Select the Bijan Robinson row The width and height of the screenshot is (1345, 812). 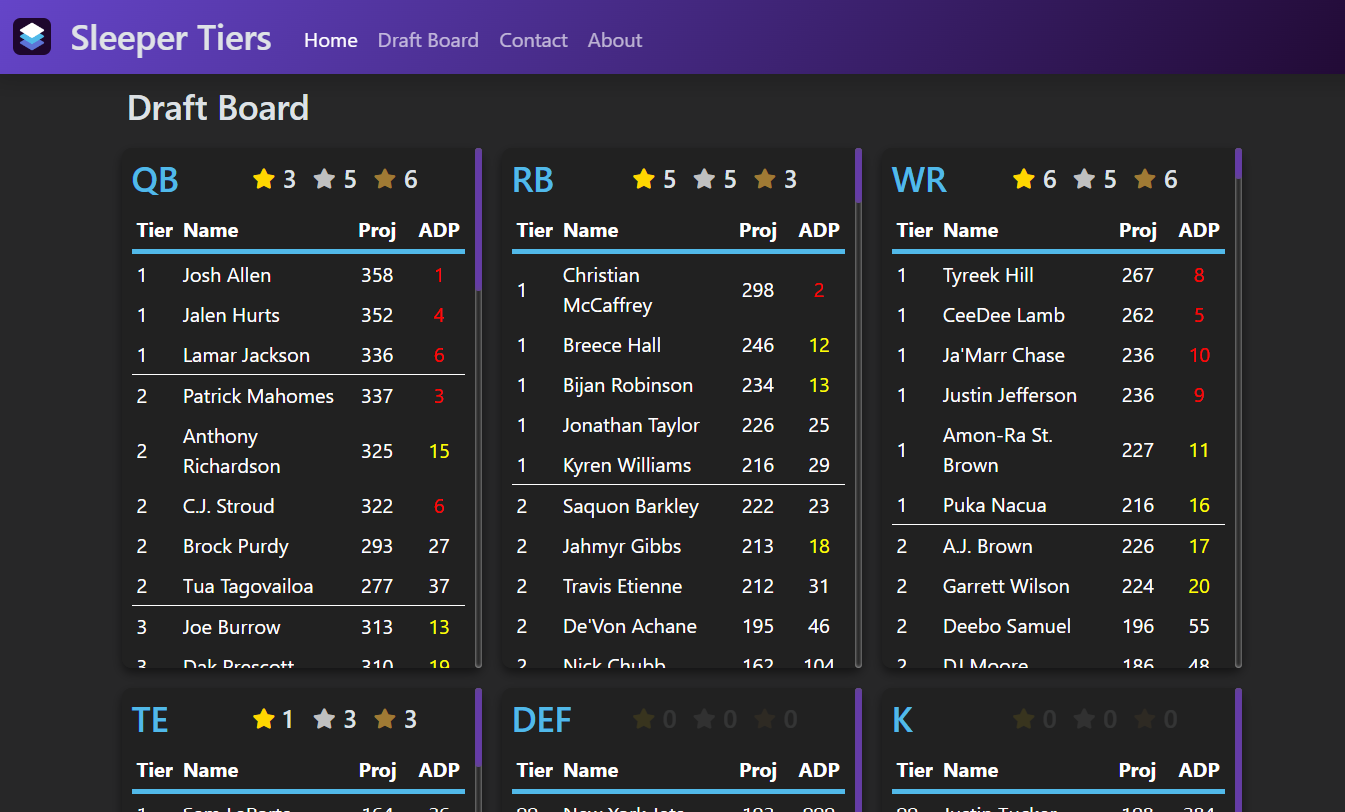tap(678, 385)
